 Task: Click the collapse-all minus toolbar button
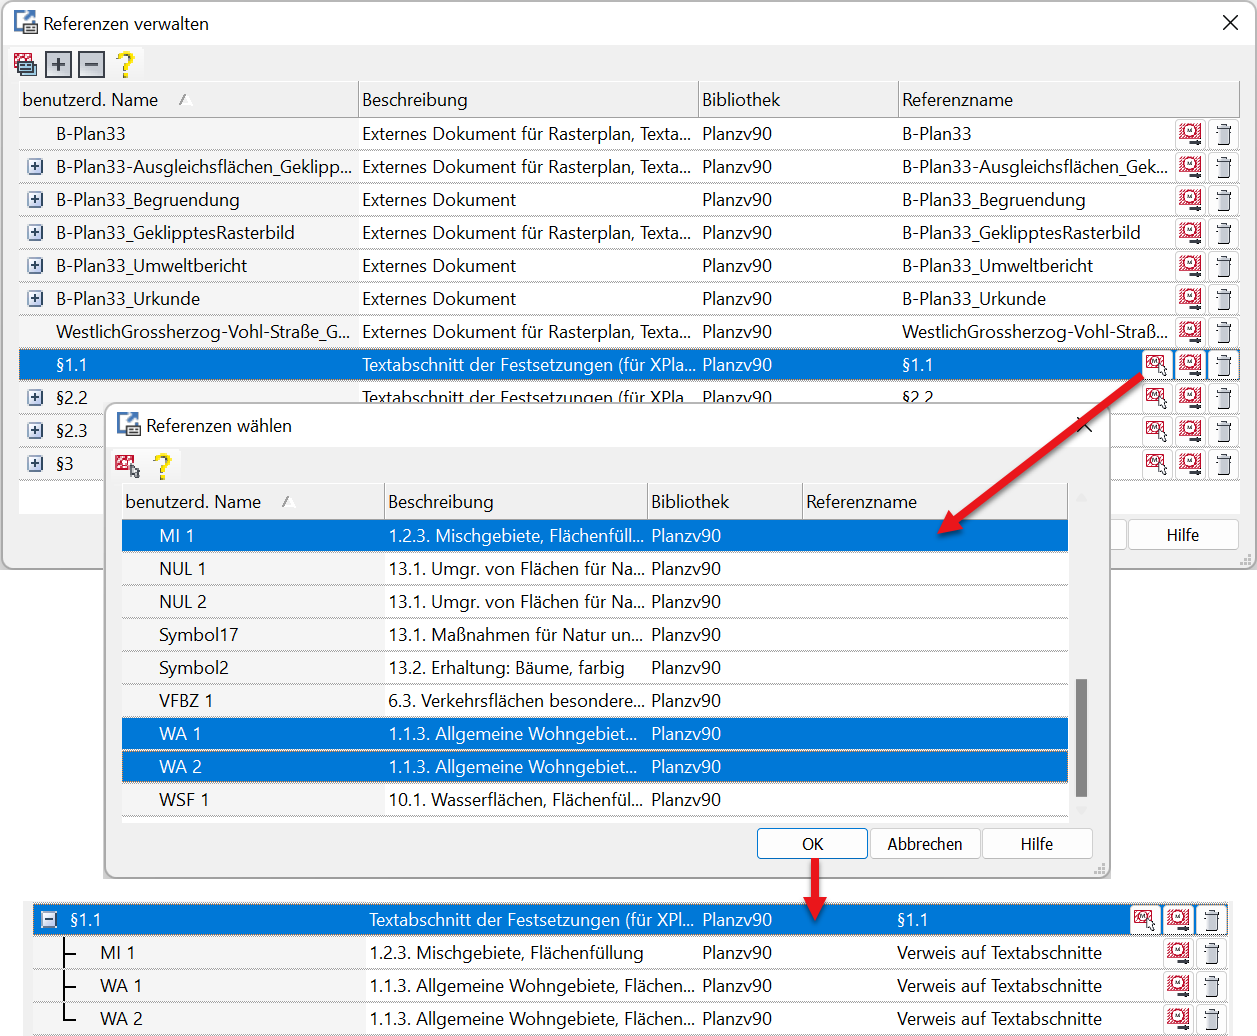[x=92, y=65]
